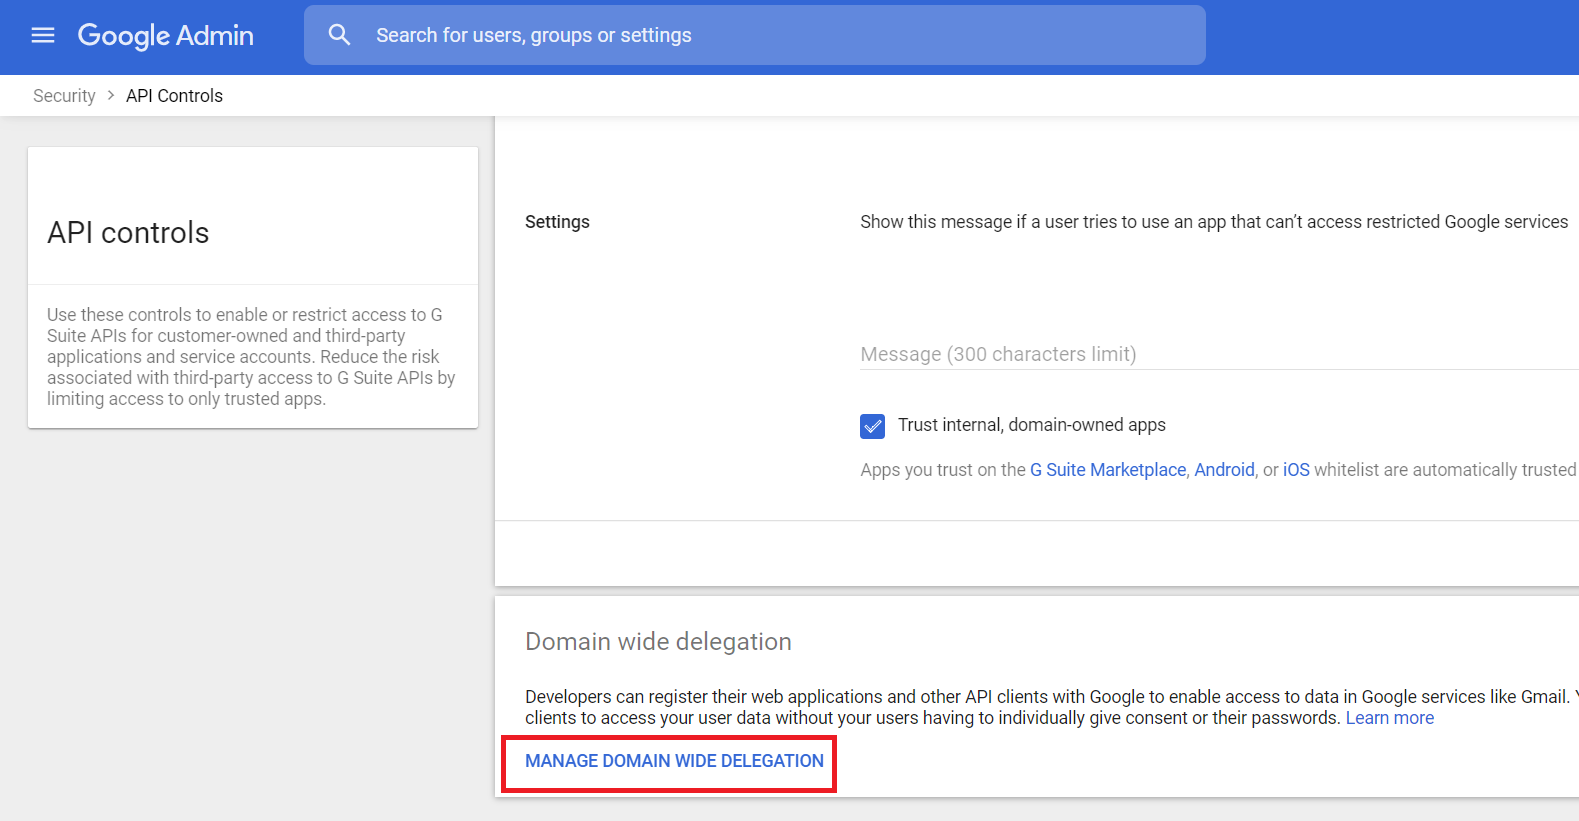The width and height of the screenshot is (1579, 821).
Task: Select the API controls card heading
Action: pyautogui.click(x=128, y=233)
